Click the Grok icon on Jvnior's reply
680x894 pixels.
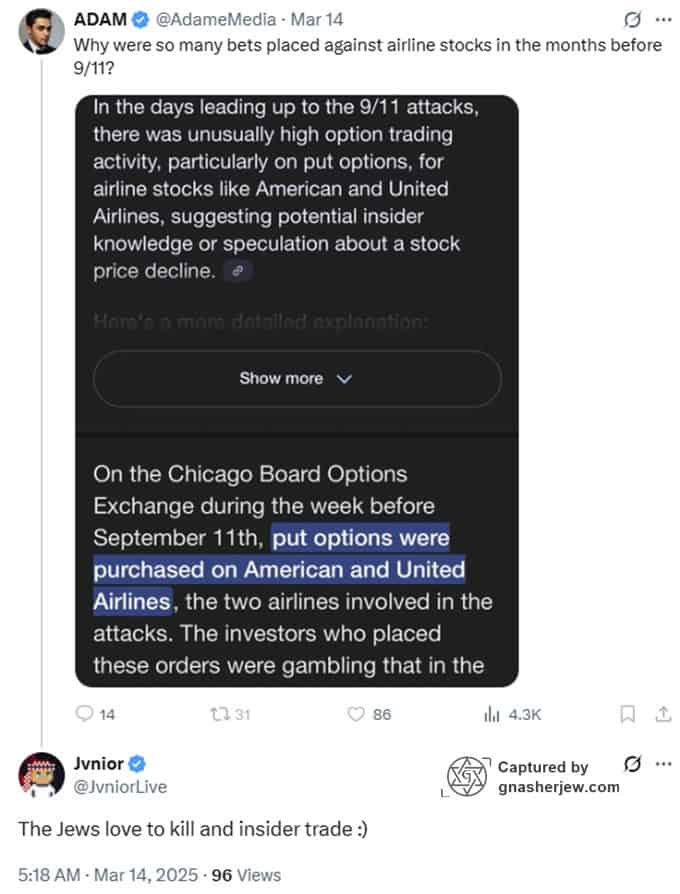point(631,765)
